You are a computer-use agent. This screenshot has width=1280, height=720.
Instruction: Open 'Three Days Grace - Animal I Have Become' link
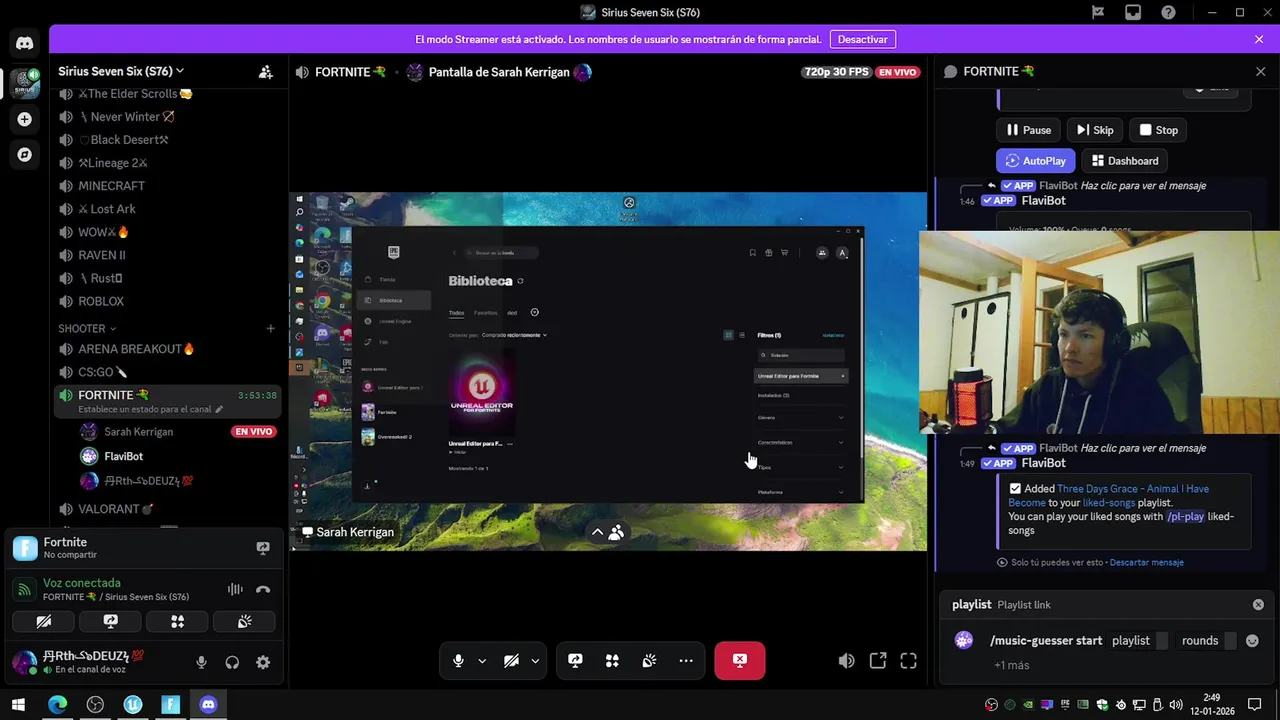pos(1108,495)
